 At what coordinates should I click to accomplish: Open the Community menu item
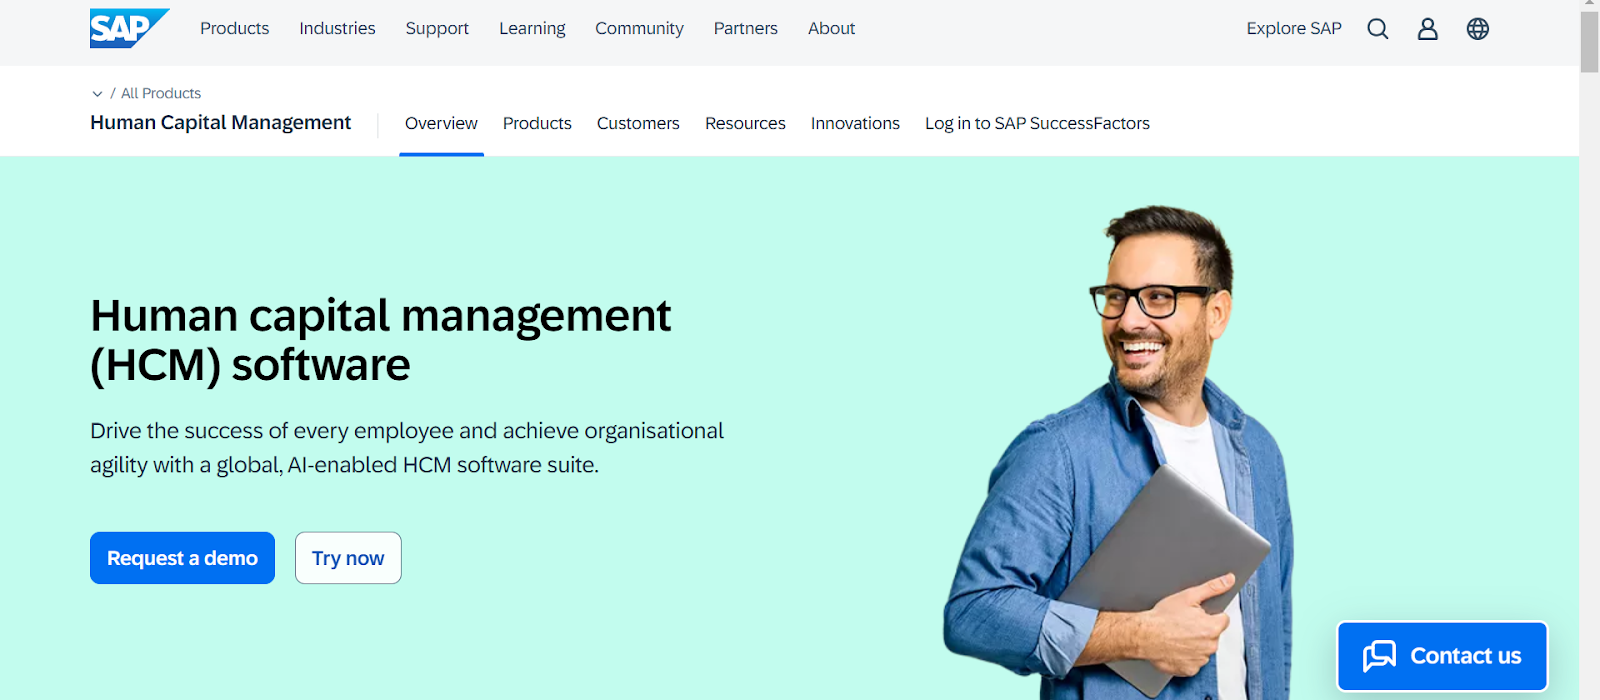639,29
